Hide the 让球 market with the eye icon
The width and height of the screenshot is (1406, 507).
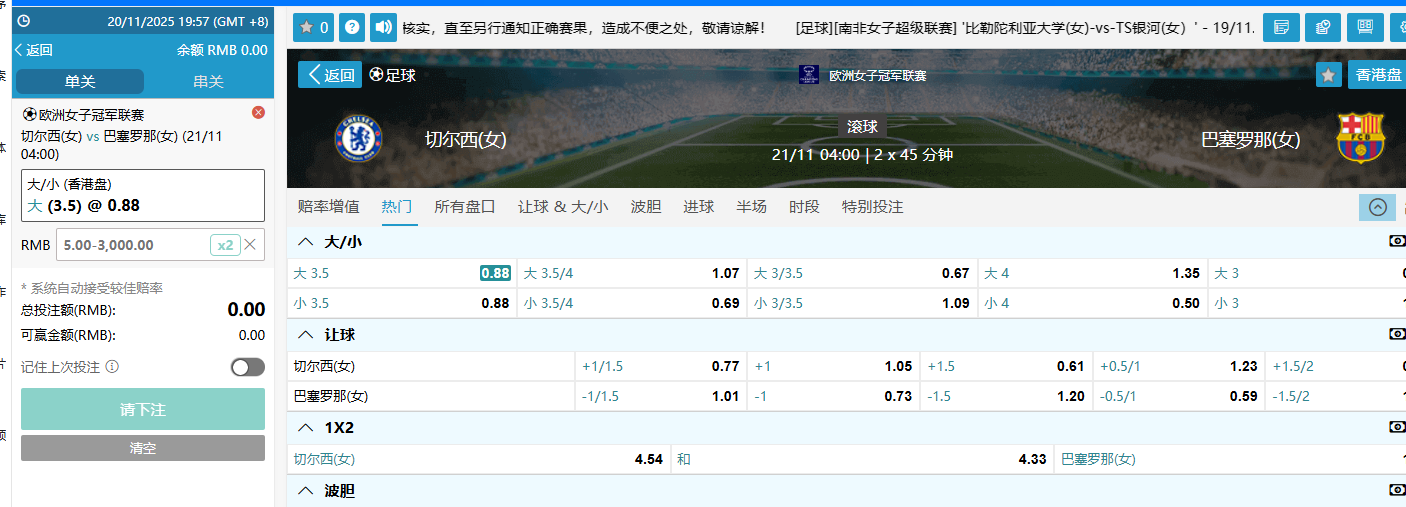click(x=1397, y=334)
